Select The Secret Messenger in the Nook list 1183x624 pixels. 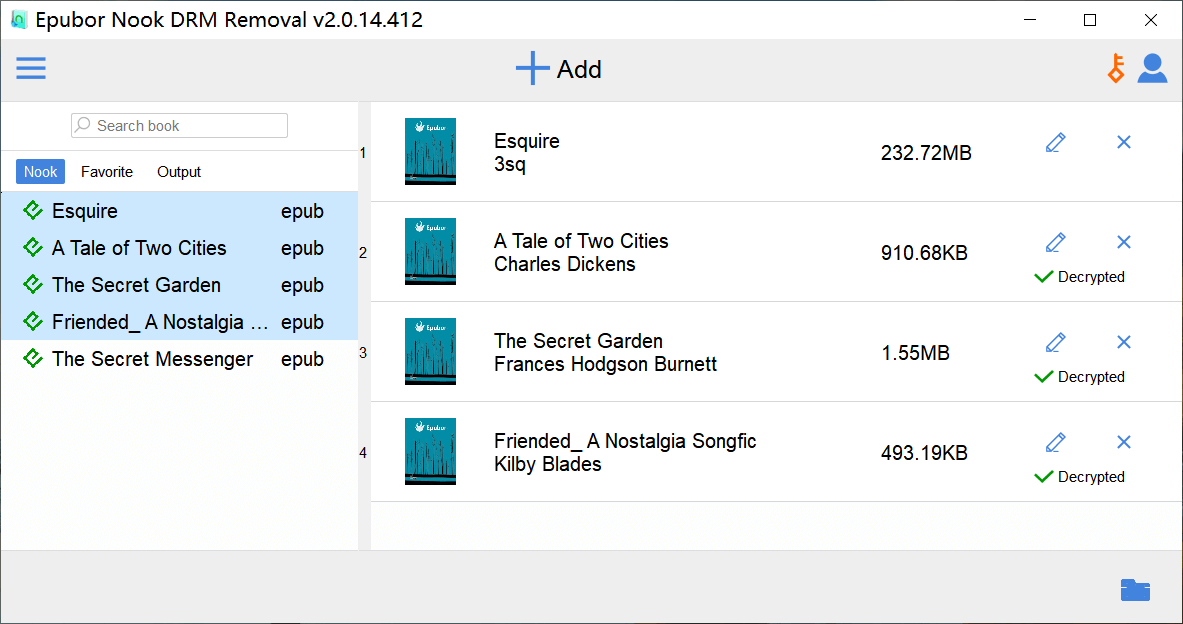tap(180, 358)
